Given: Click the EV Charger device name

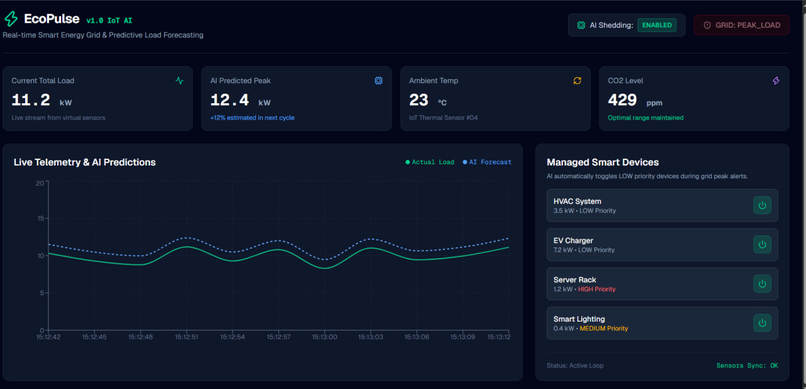Looking at the screenshot, I should [x=573, y=240].
